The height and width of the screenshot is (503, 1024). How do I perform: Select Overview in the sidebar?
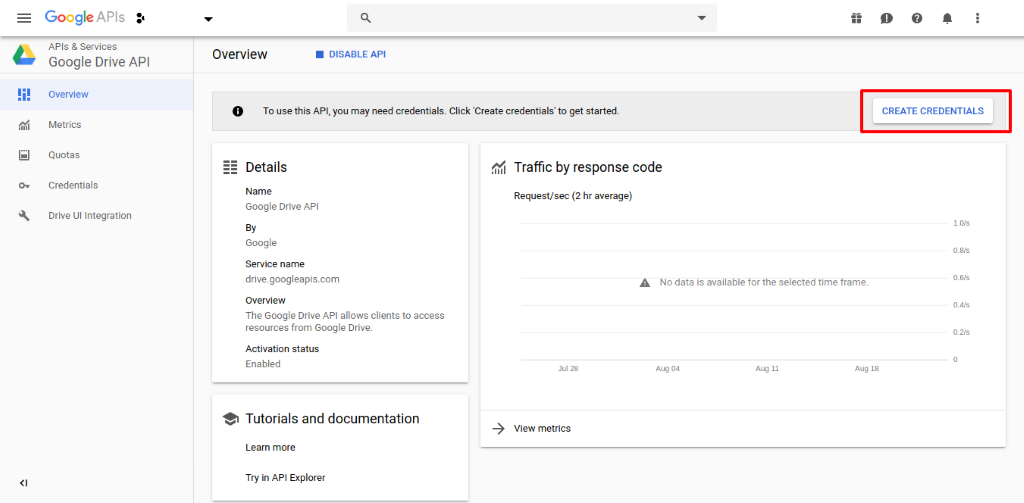pos(68,95)
